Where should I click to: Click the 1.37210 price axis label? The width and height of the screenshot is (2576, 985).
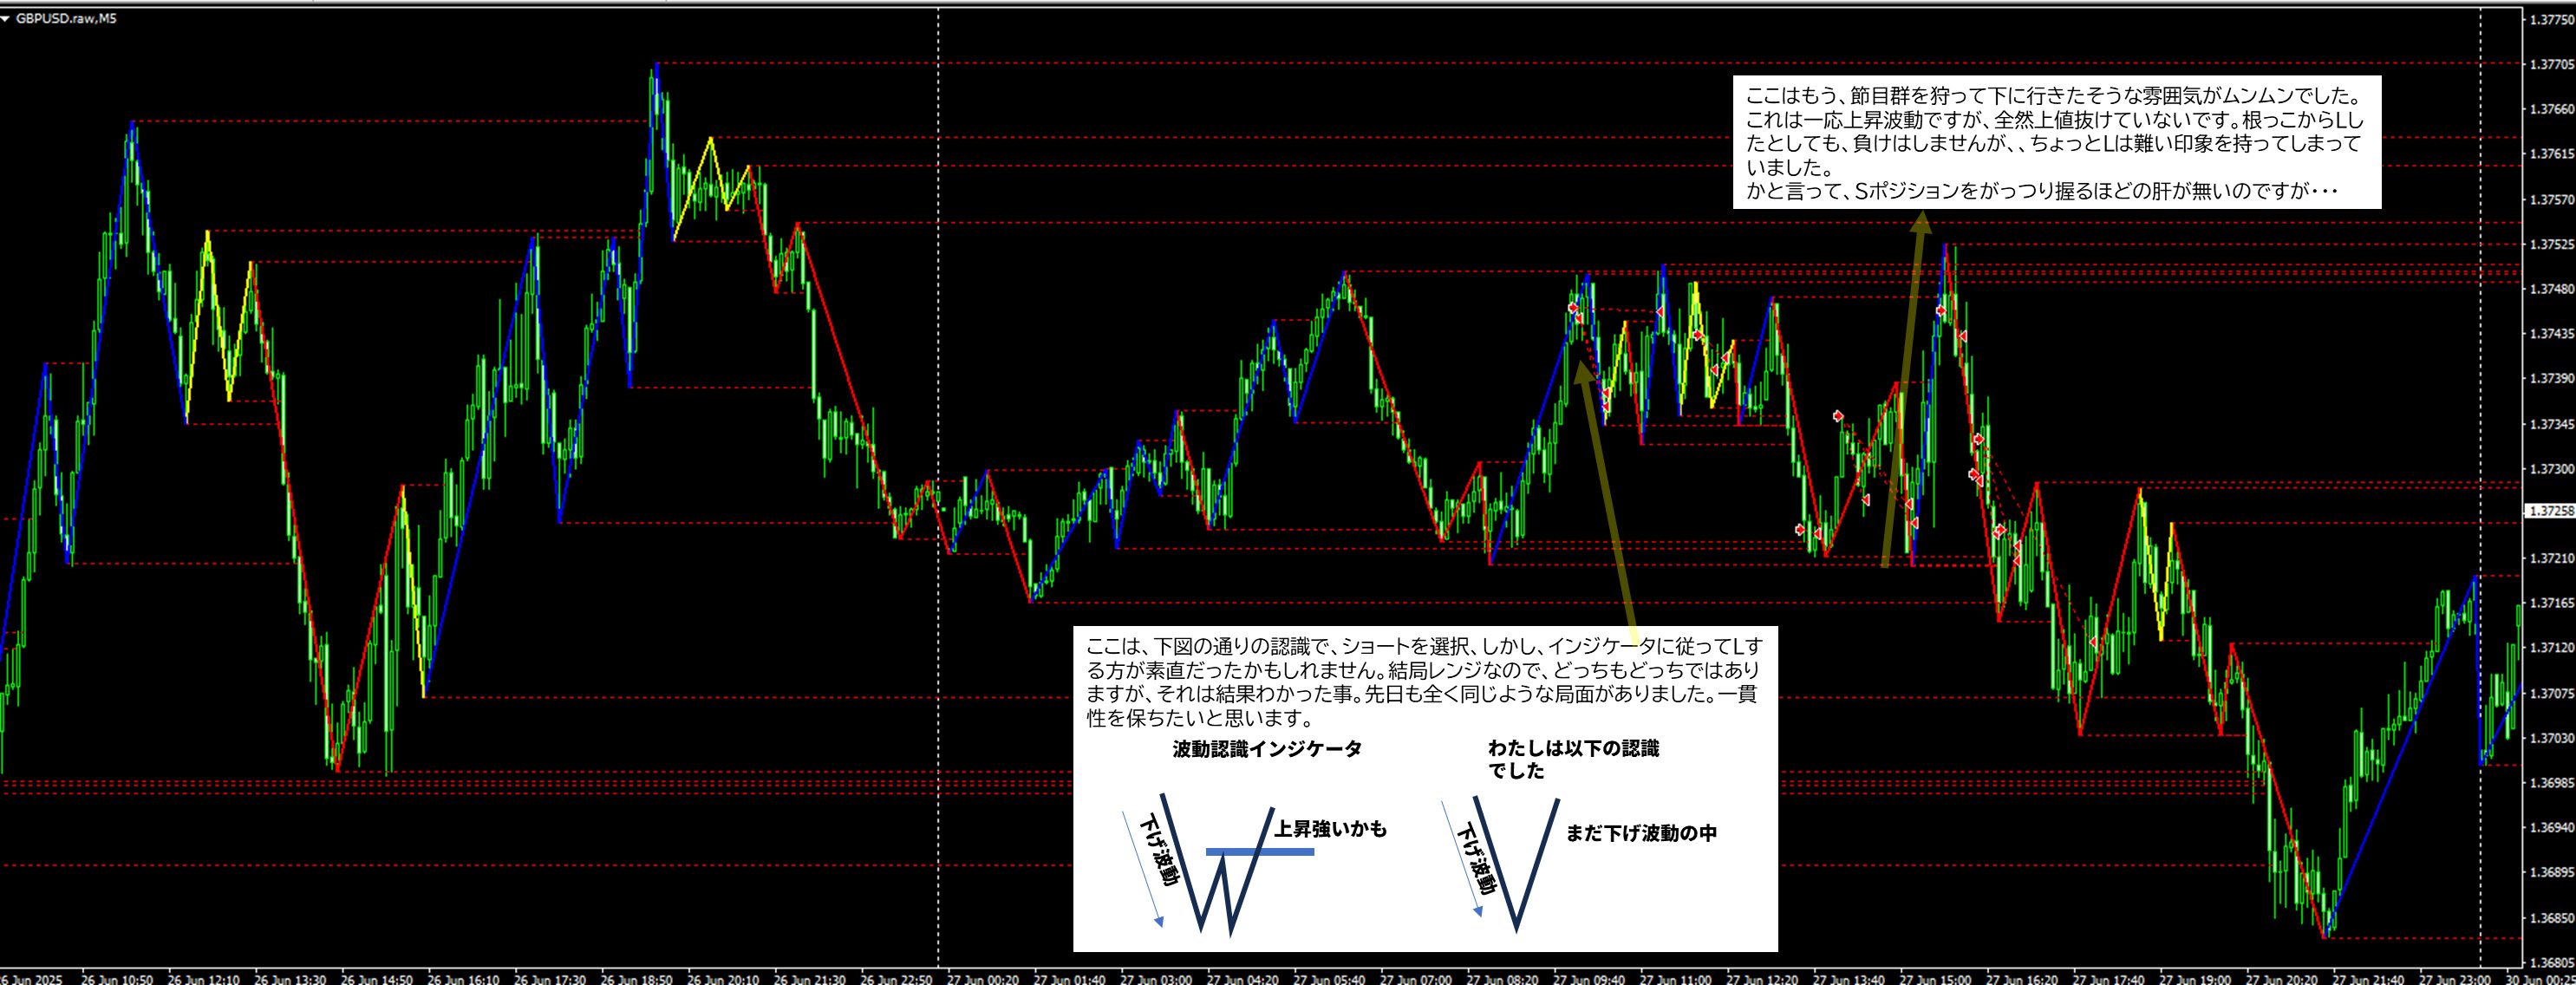coord(2551,558)
